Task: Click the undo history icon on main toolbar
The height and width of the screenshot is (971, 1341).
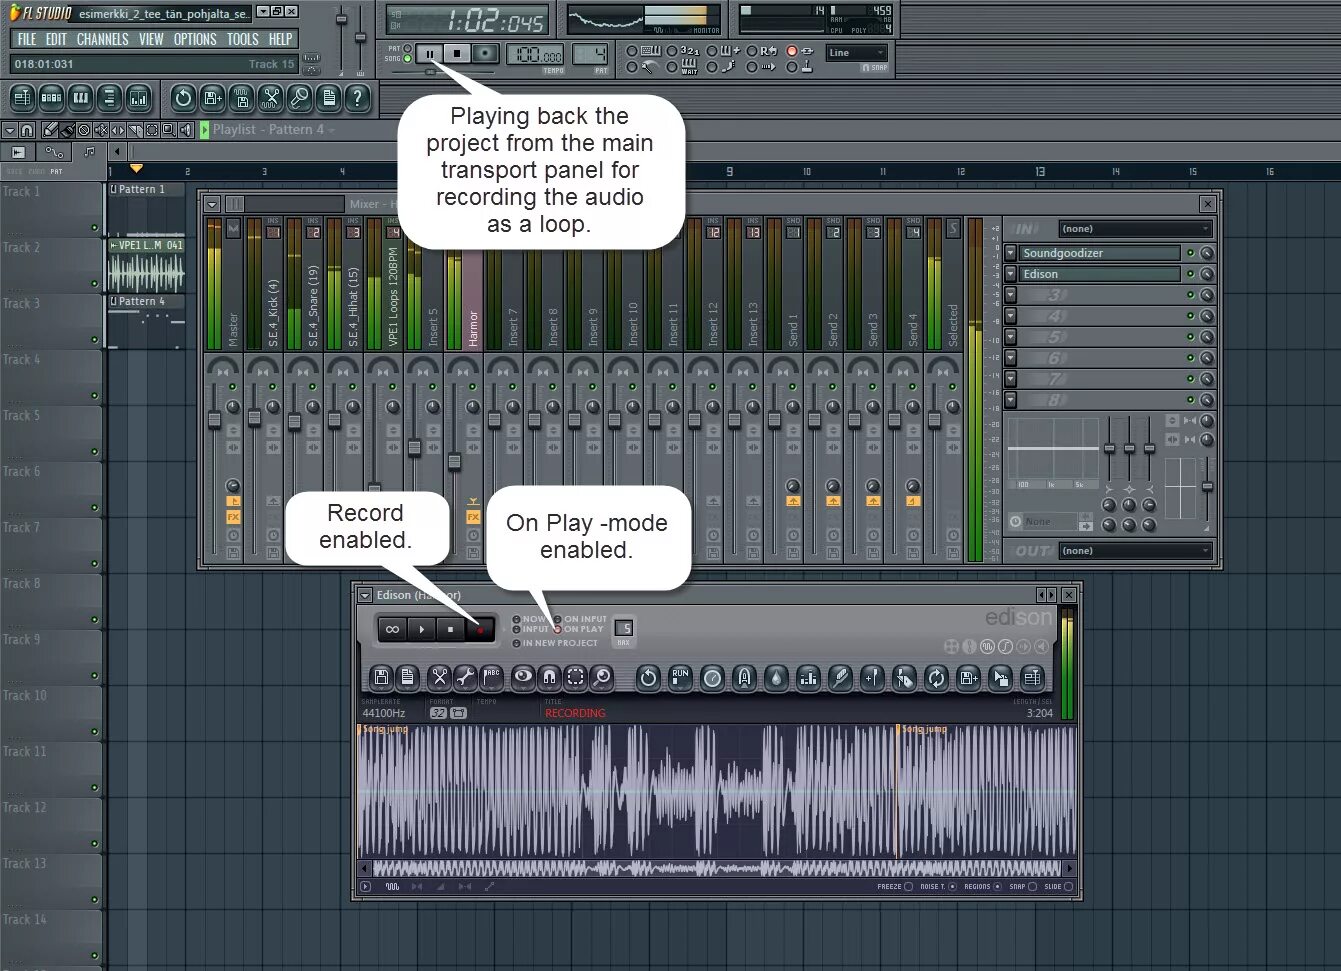Action: point(182,98)
